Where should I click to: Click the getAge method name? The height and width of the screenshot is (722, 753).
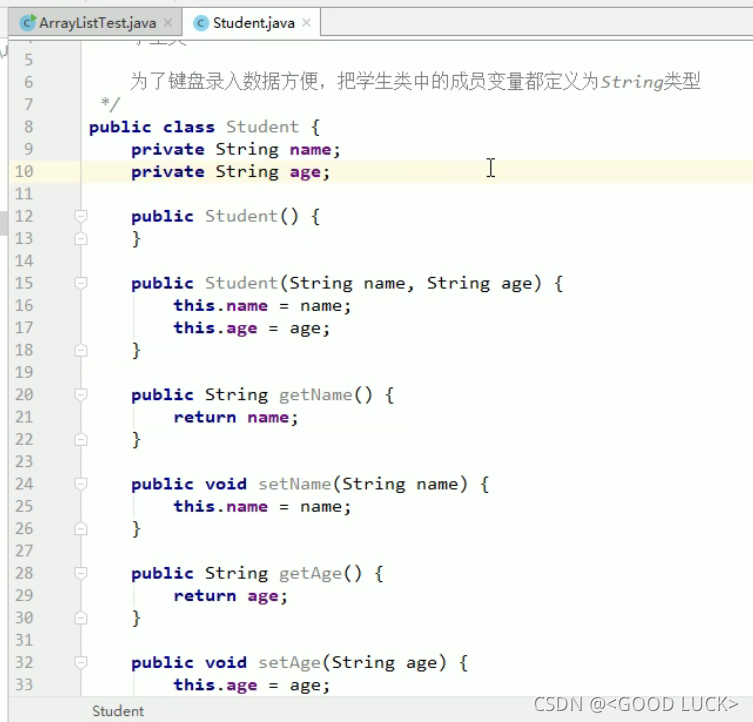click(x=310, y=574)
